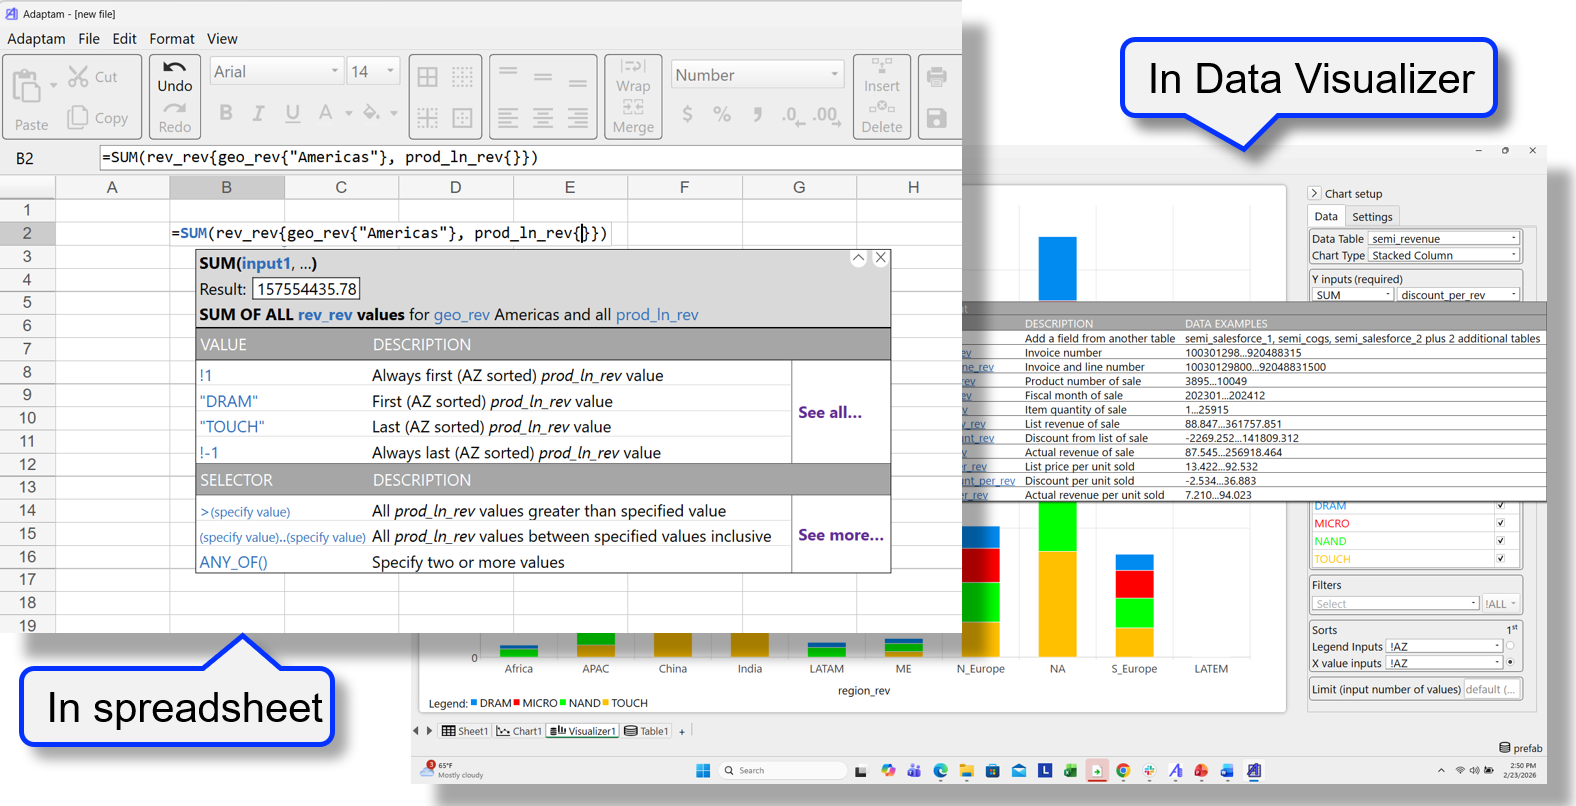
Task: Close the SUM formula helper popup
Action: (x=880, y=258)
